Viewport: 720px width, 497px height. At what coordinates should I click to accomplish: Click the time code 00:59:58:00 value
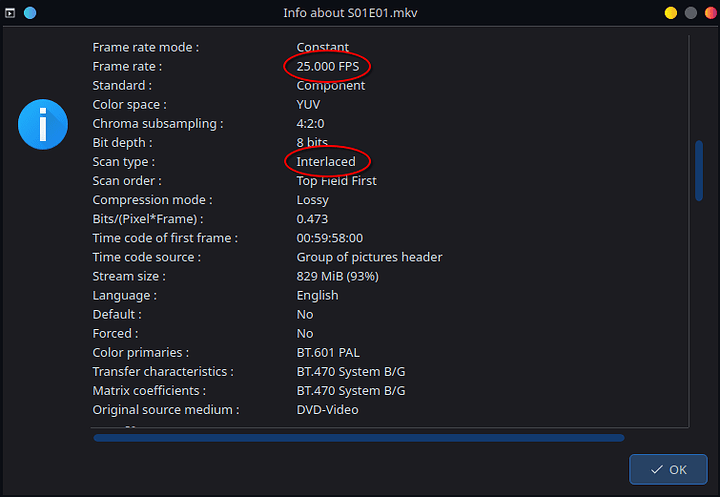[x=330, y=238]
